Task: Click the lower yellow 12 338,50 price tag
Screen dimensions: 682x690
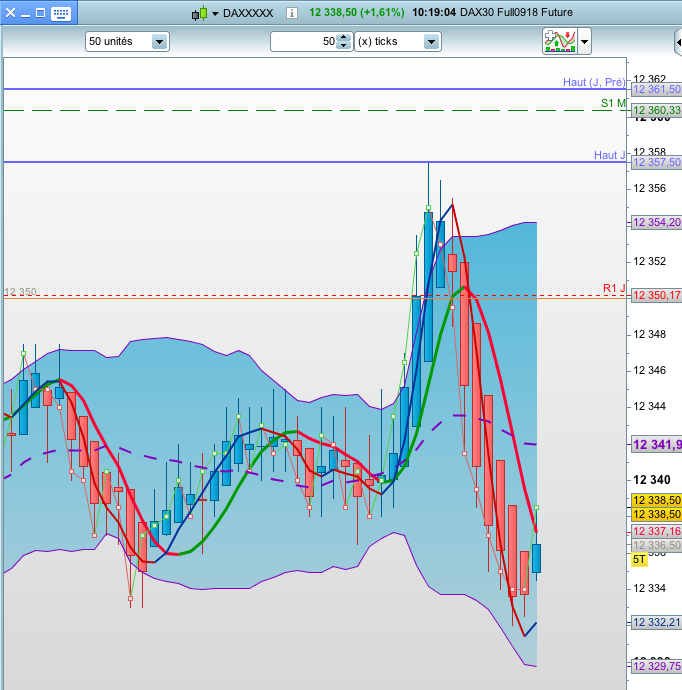Action: (656, 514)
